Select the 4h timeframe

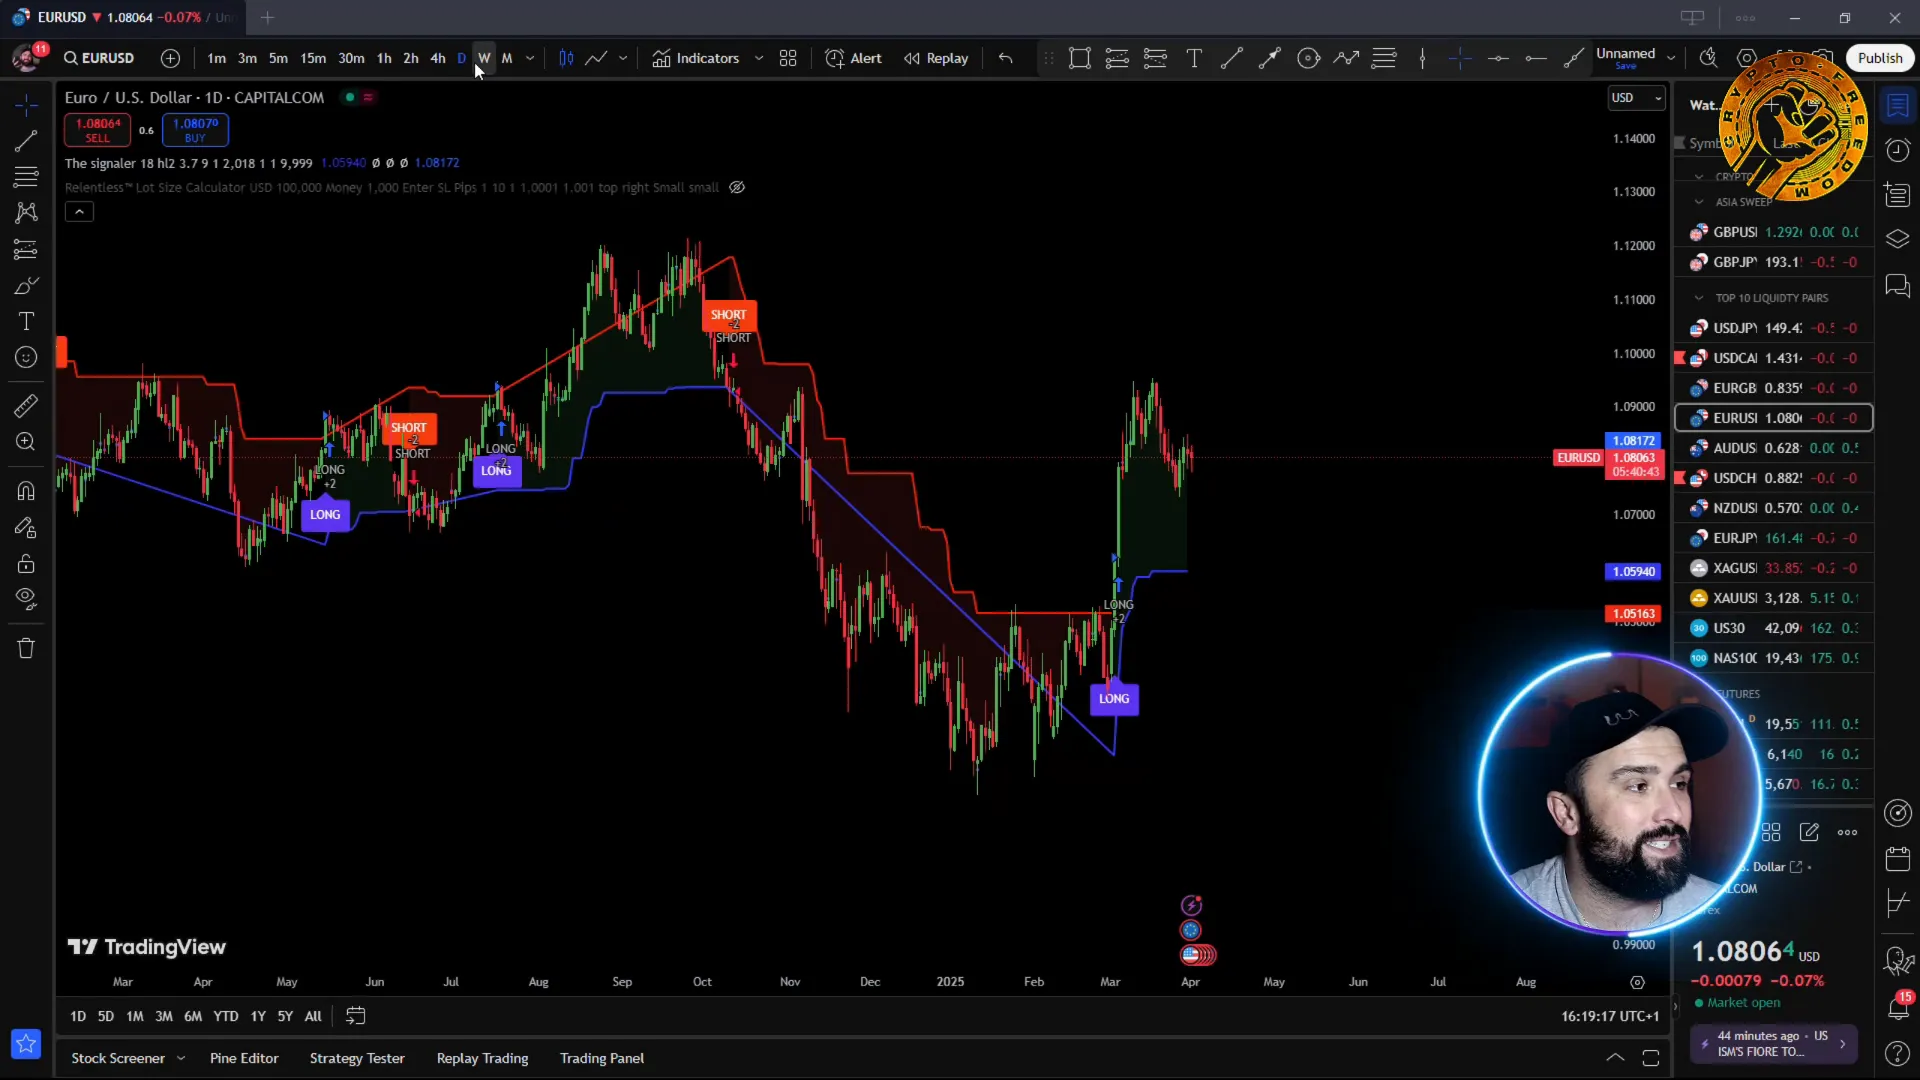click(x=438, y=58)
